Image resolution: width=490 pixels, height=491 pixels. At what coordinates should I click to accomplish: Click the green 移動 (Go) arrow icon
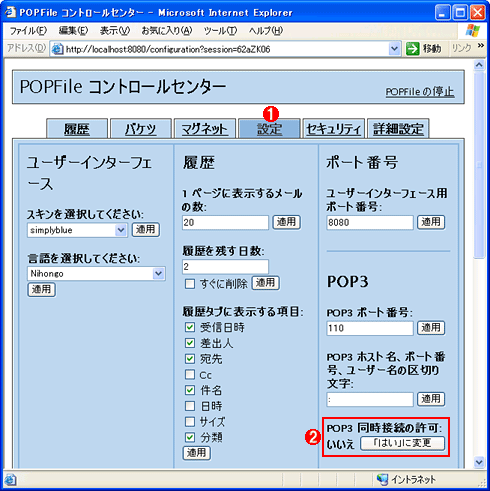pos(412,49)
